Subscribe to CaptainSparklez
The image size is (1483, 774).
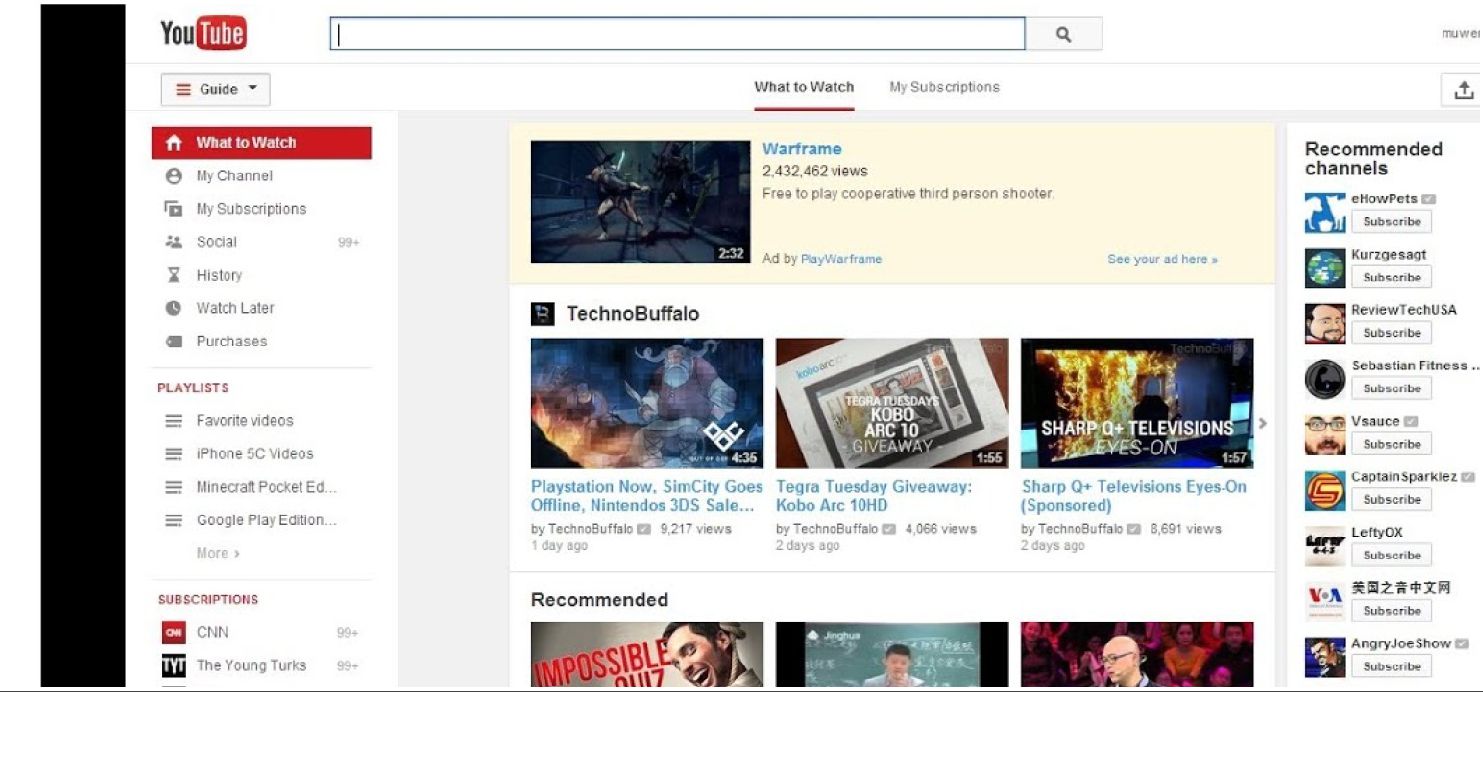point(1392,500)
